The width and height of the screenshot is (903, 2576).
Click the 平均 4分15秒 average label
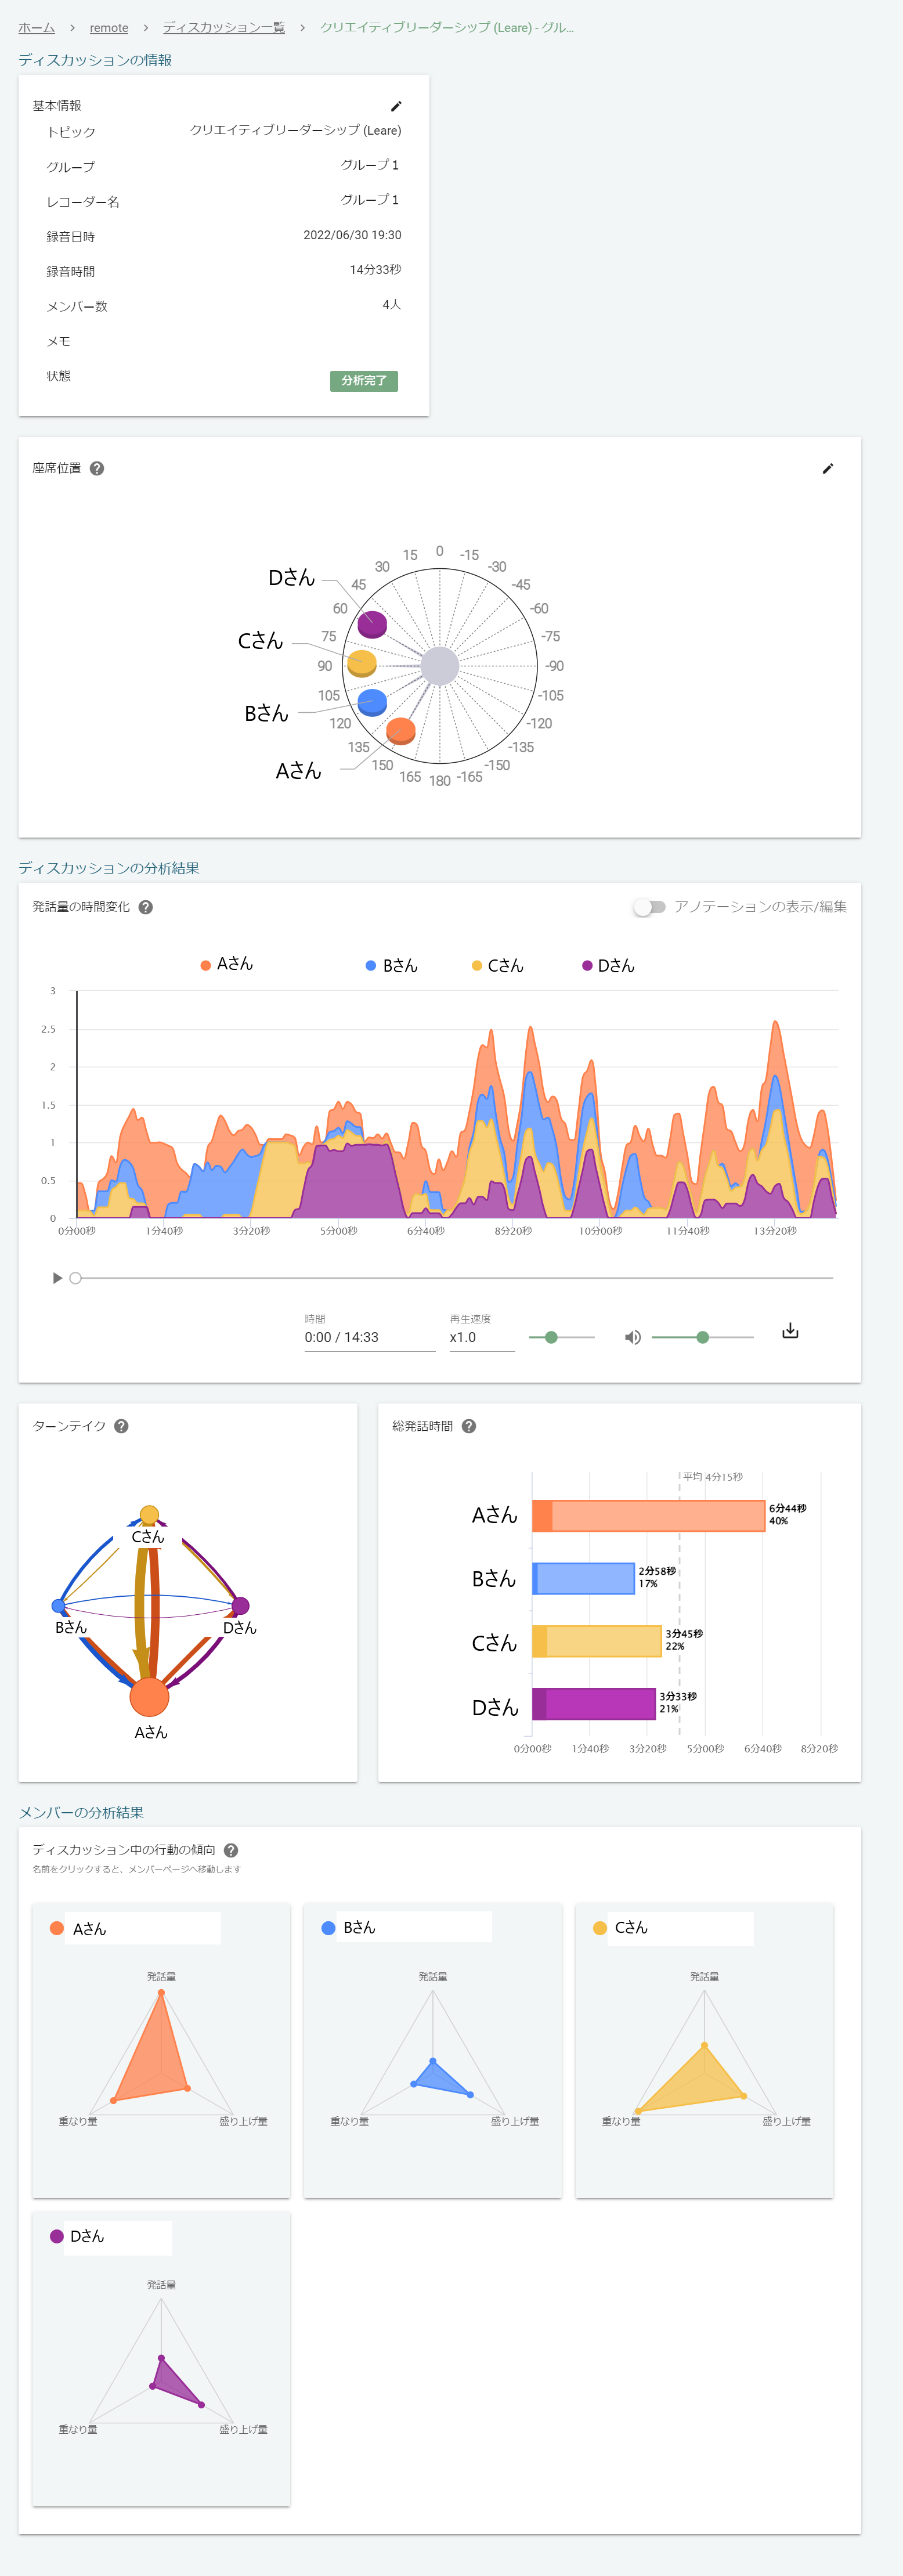pyautogui.click(x=713, y=1477)
